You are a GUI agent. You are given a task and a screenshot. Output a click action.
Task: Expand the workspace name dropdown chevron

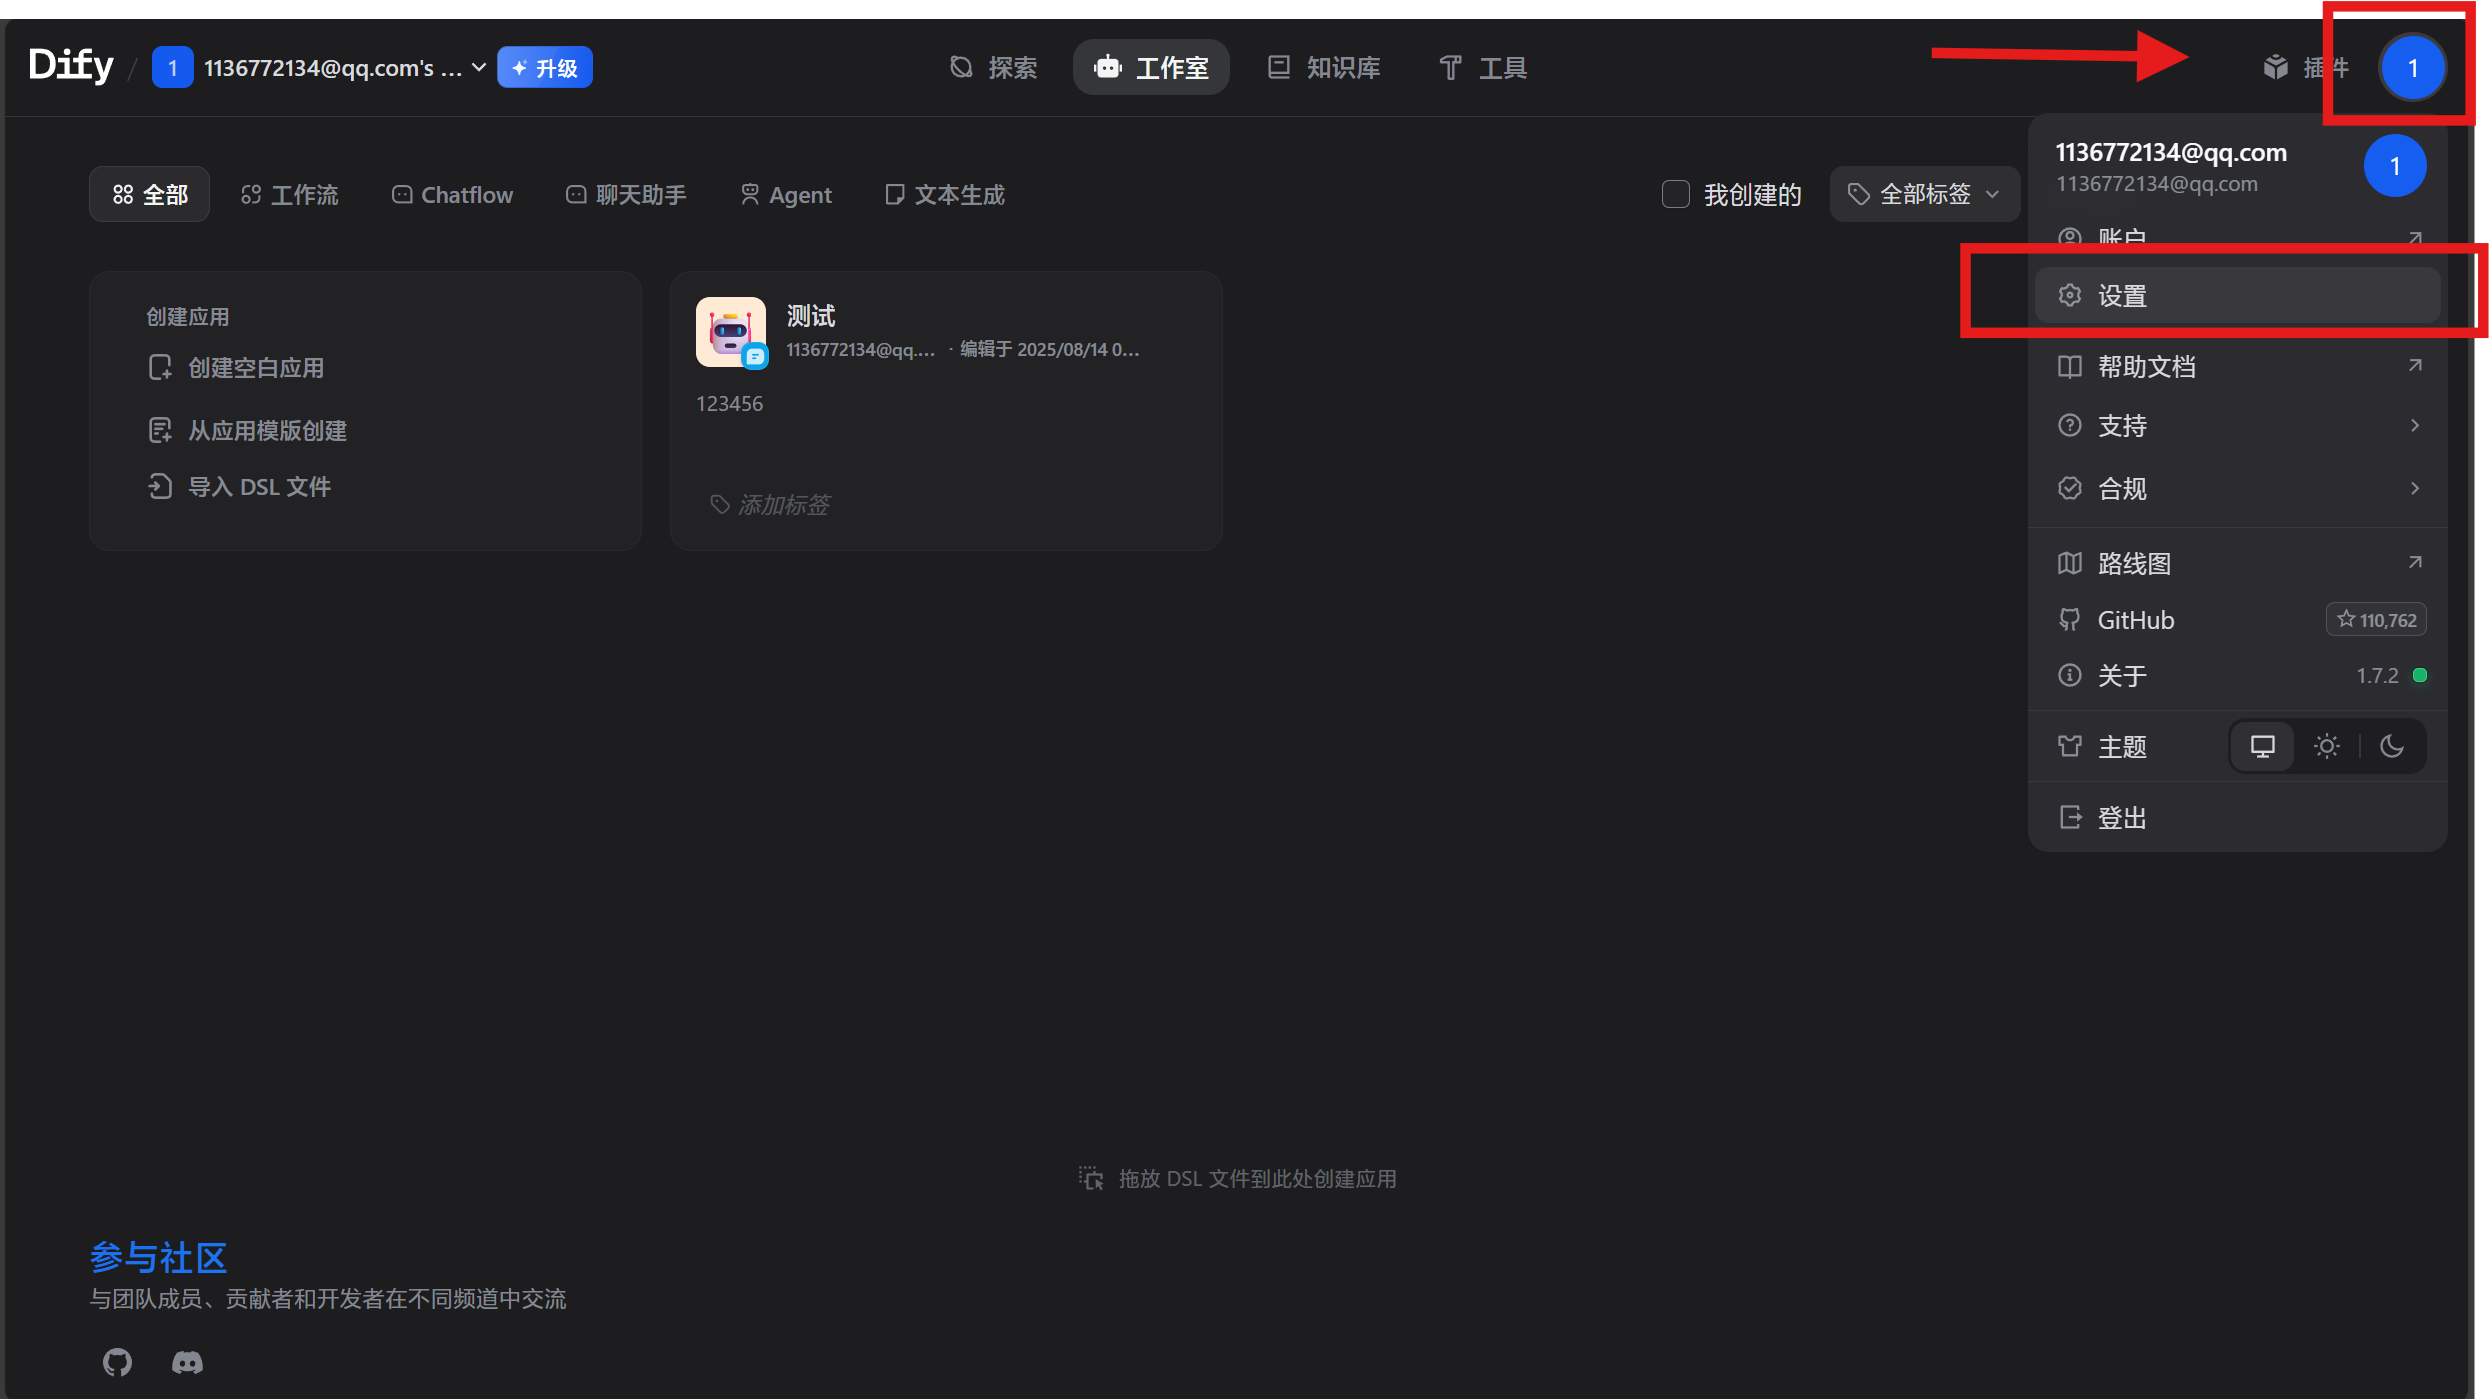[479, 68]
